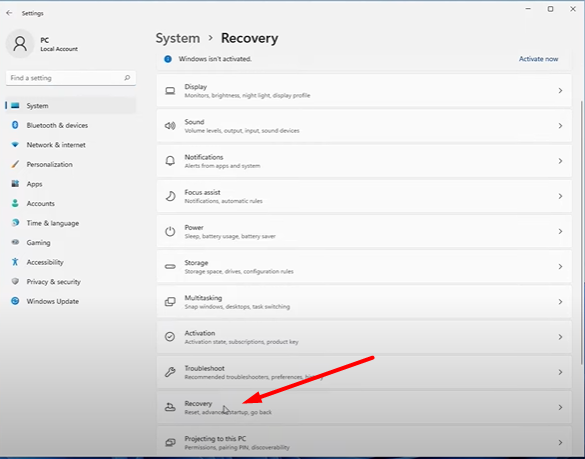Click the Activation checkmark icon
This screenshot has width=585, height=459.
click(170, 337)
